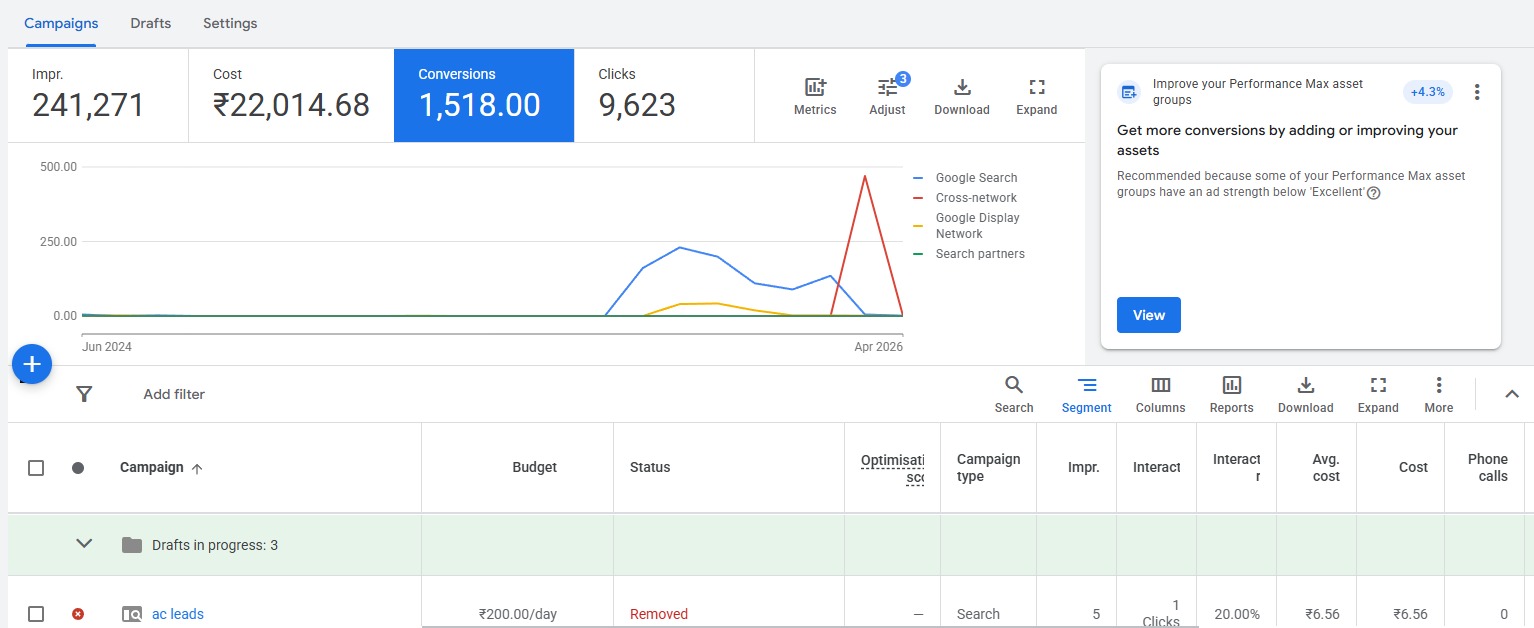Image resolution: width=1534 pixels, height=628 pixels.
Task: Collapse the Drafts in progress group
Action: pyautogui.click(x=84, y=544)
